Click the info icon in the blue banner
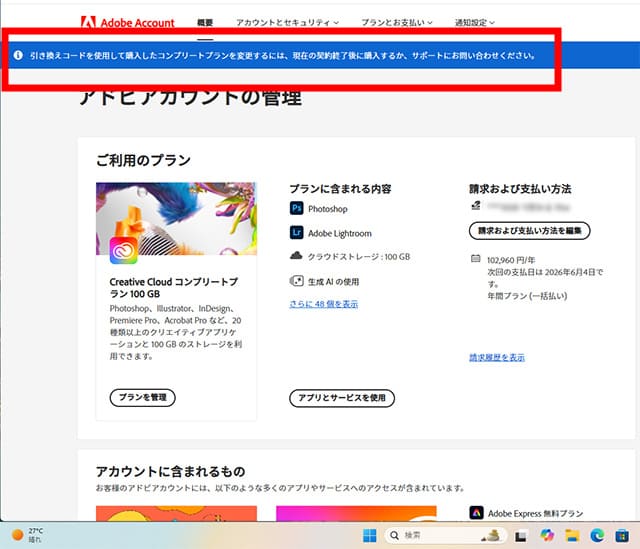Image resolution: width=640 pixels, height=549 pixels. (x=18, y=55)
